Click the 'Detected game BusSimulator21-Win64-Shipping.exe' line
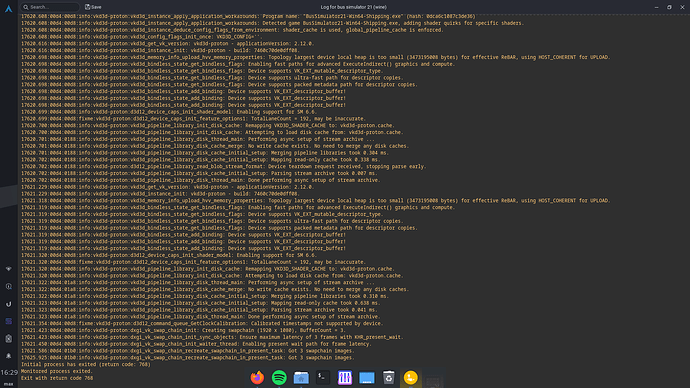 [272, 23]
